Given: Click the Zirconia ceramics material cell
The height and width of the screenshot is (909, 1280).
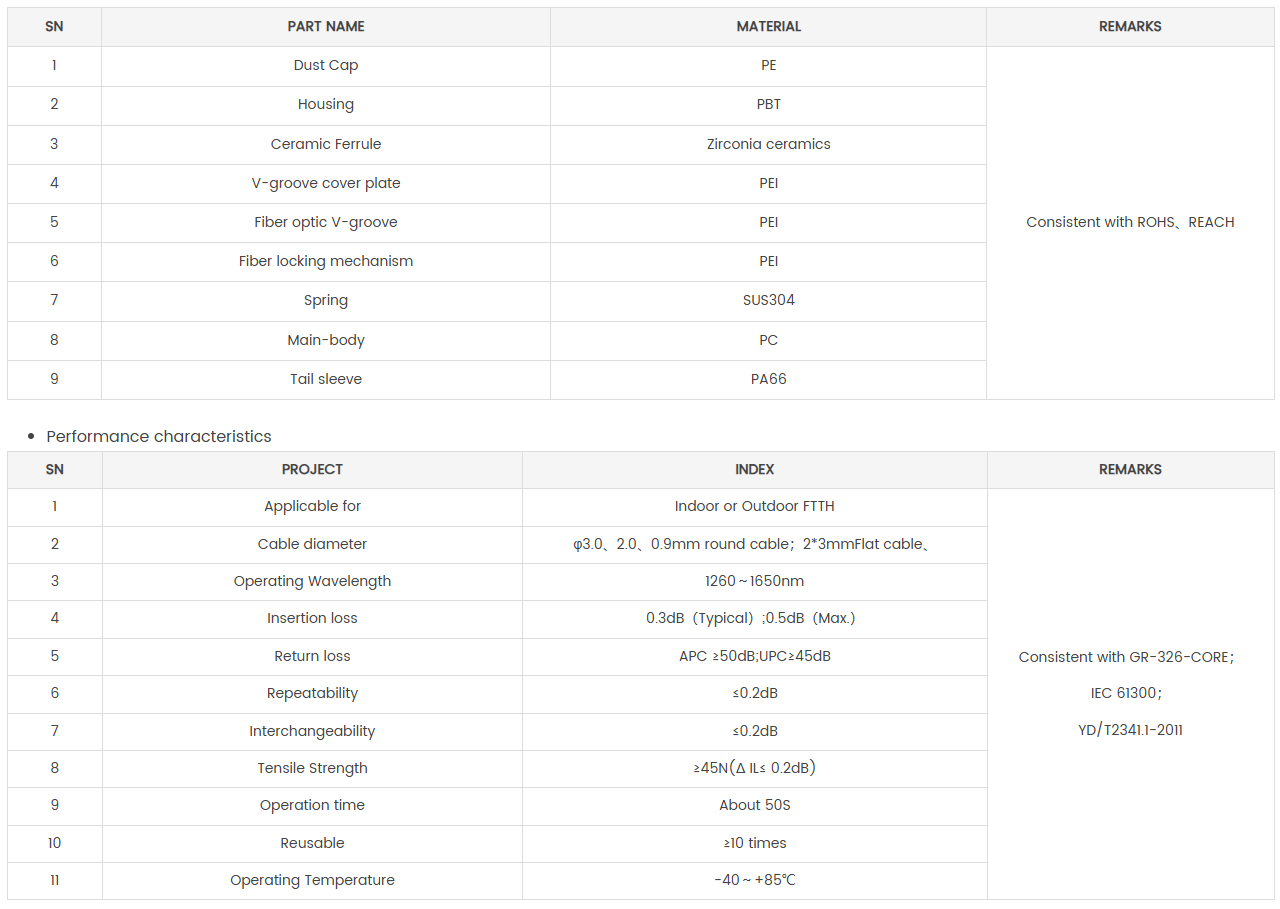Looking at the screenshot, I should tap(768, 144).
